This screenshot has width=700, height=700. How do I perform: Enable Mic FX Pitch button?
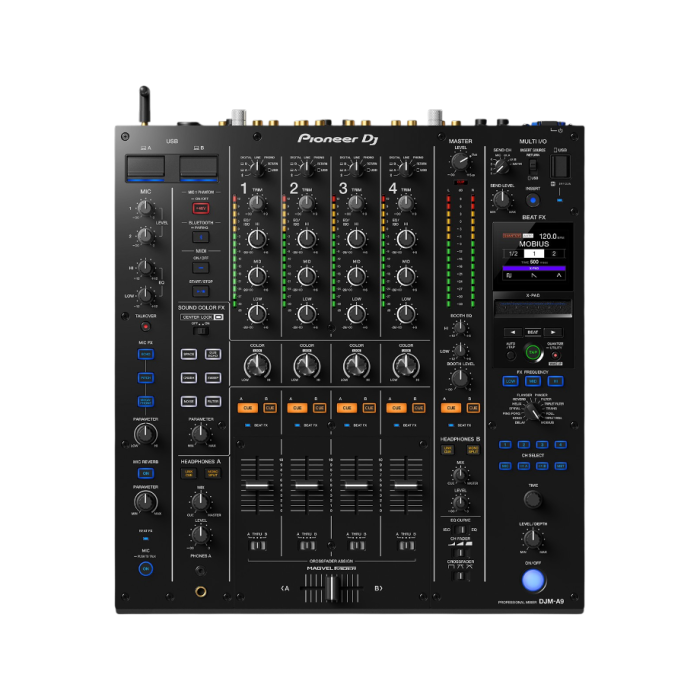(146, 378)
